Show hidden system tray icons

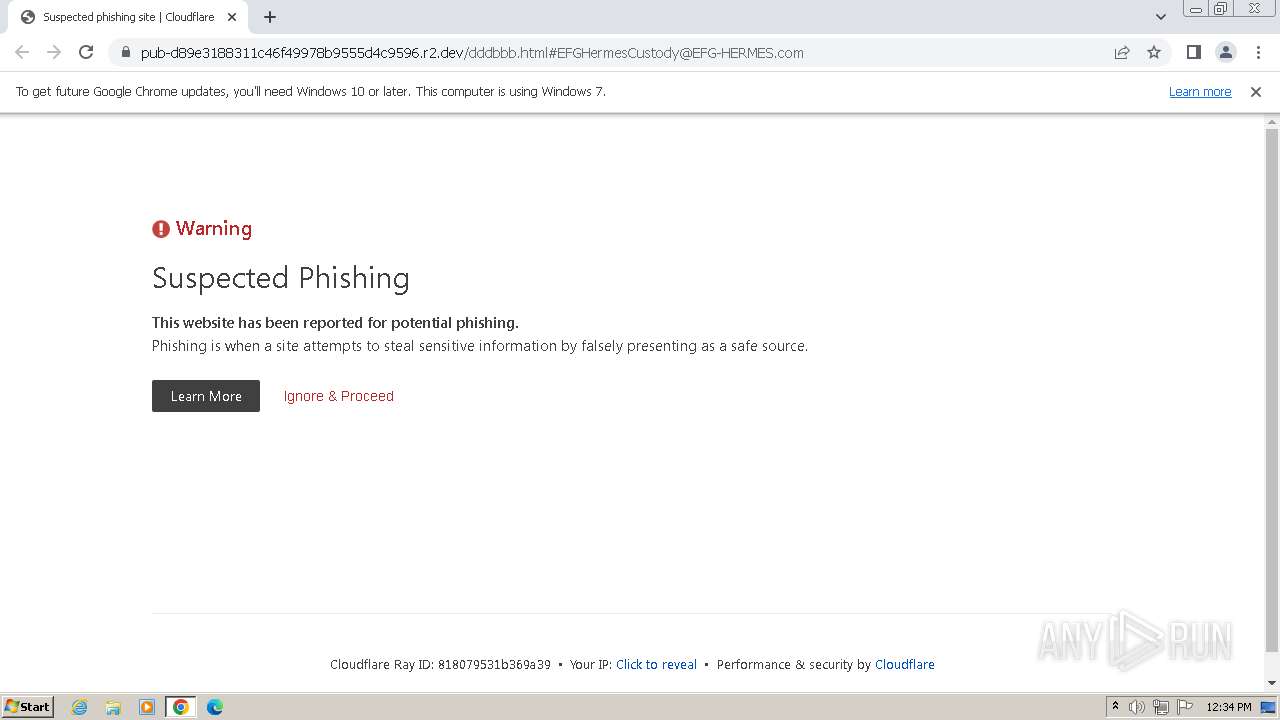point(1115,707)
